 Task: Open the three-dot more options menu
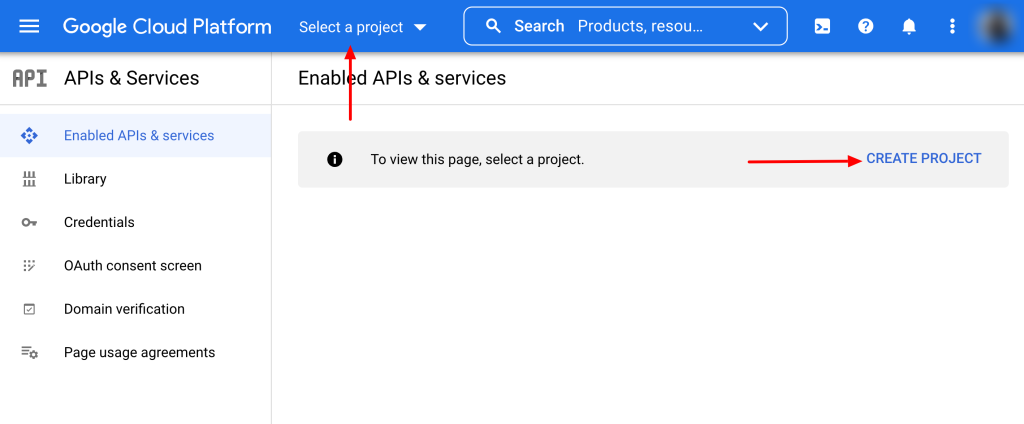(952, 26)
